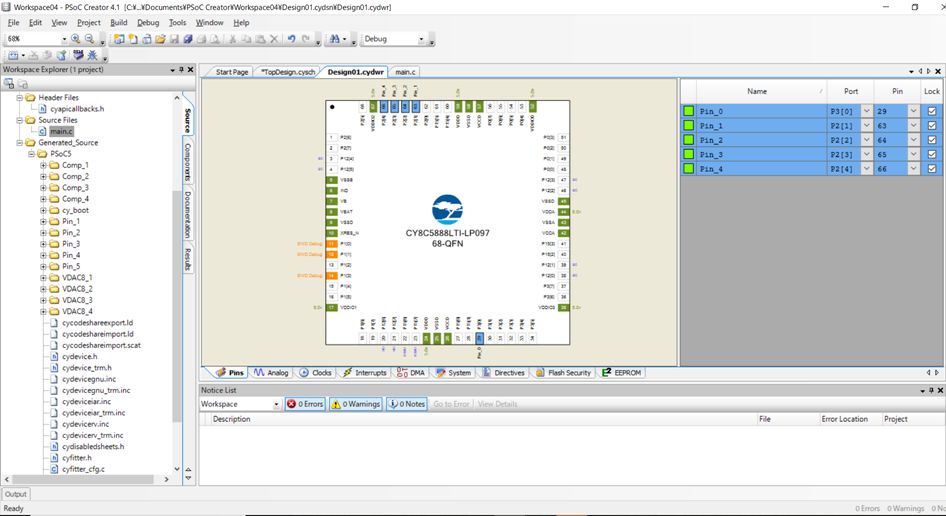Click the Program chip toolbar icon

78,55
